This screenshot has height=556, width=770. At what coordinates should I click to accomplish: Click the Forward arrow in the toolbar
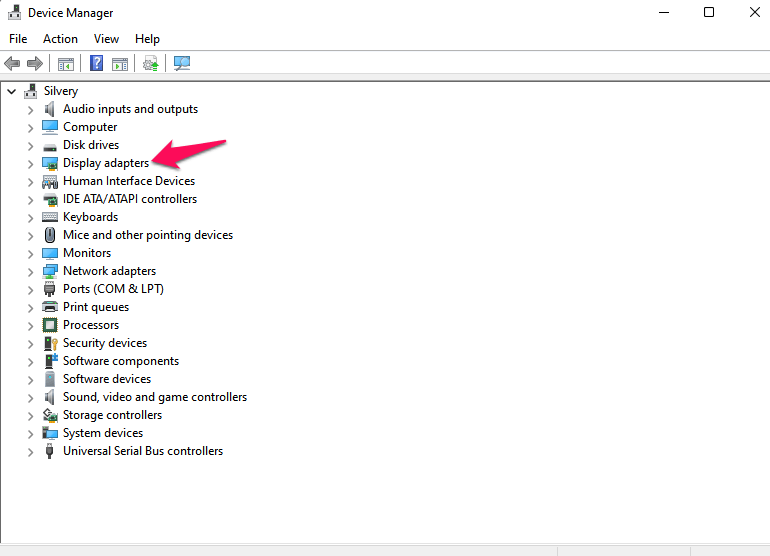34,64
